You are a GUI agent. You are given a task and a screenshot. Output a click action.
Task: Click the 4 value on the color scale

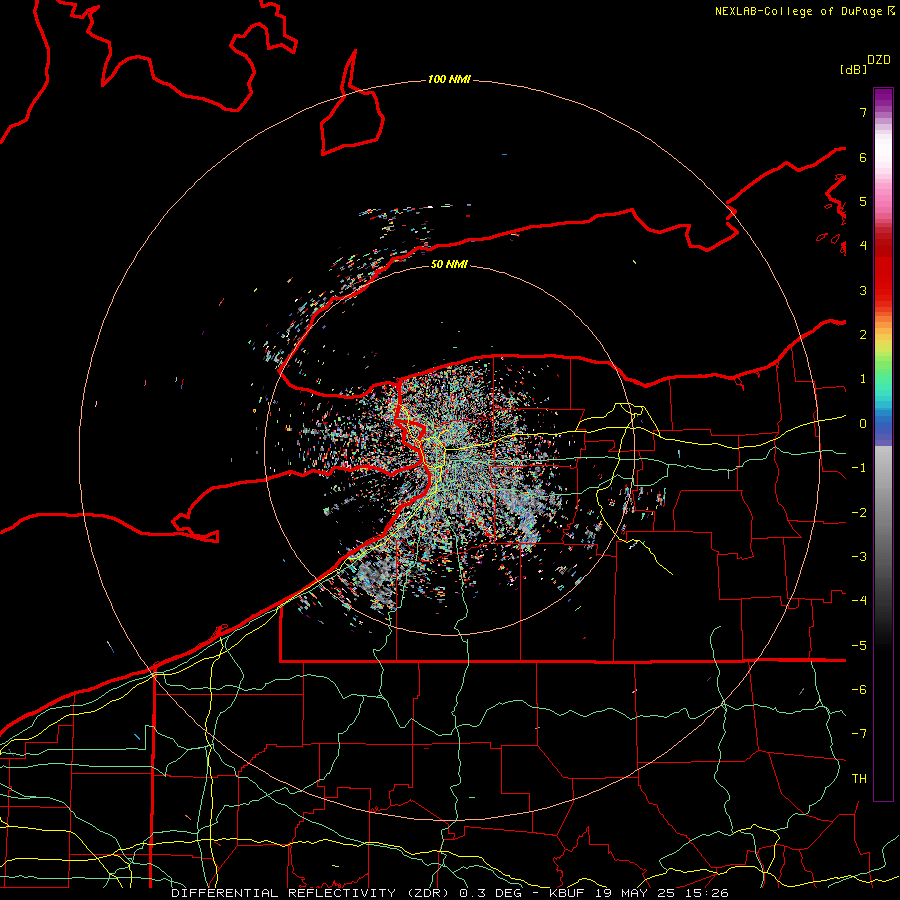[863, 246]
